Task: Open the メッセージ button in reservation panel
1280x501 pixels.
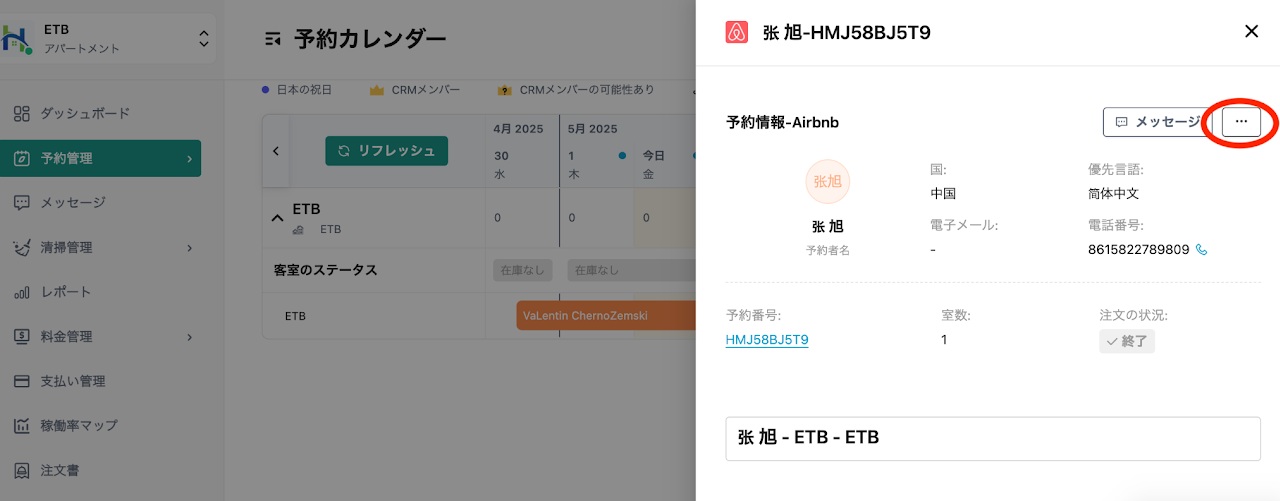Action: [x=1157, y=122]
